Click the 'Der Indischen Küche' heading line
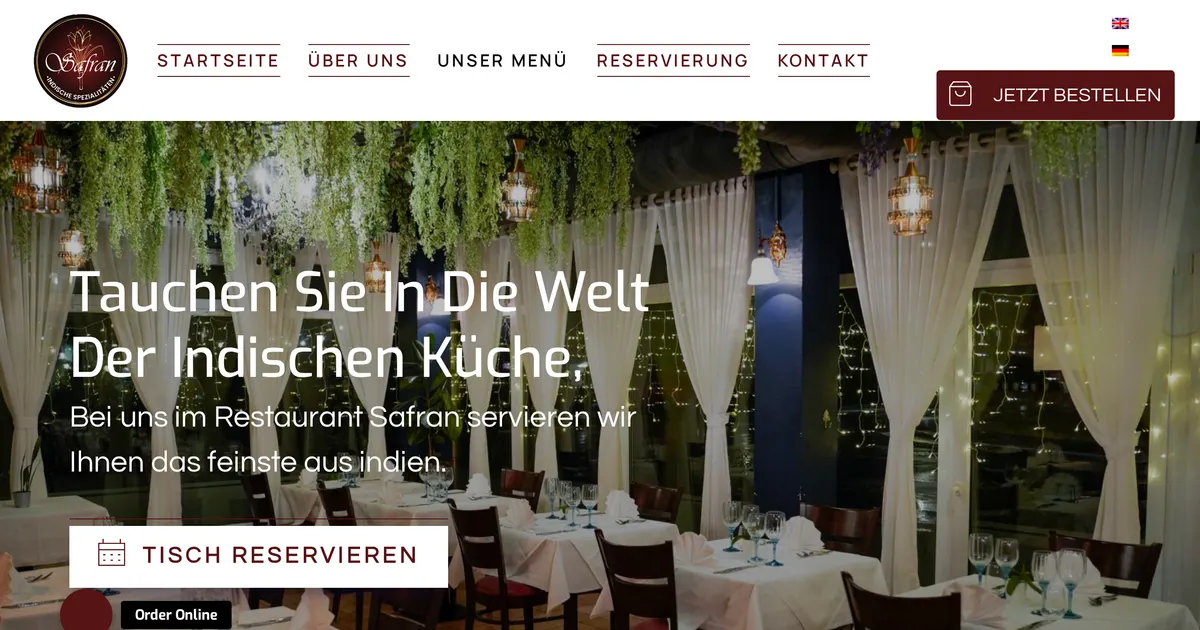The image size is (1200, 630). [x=328, y=357]
